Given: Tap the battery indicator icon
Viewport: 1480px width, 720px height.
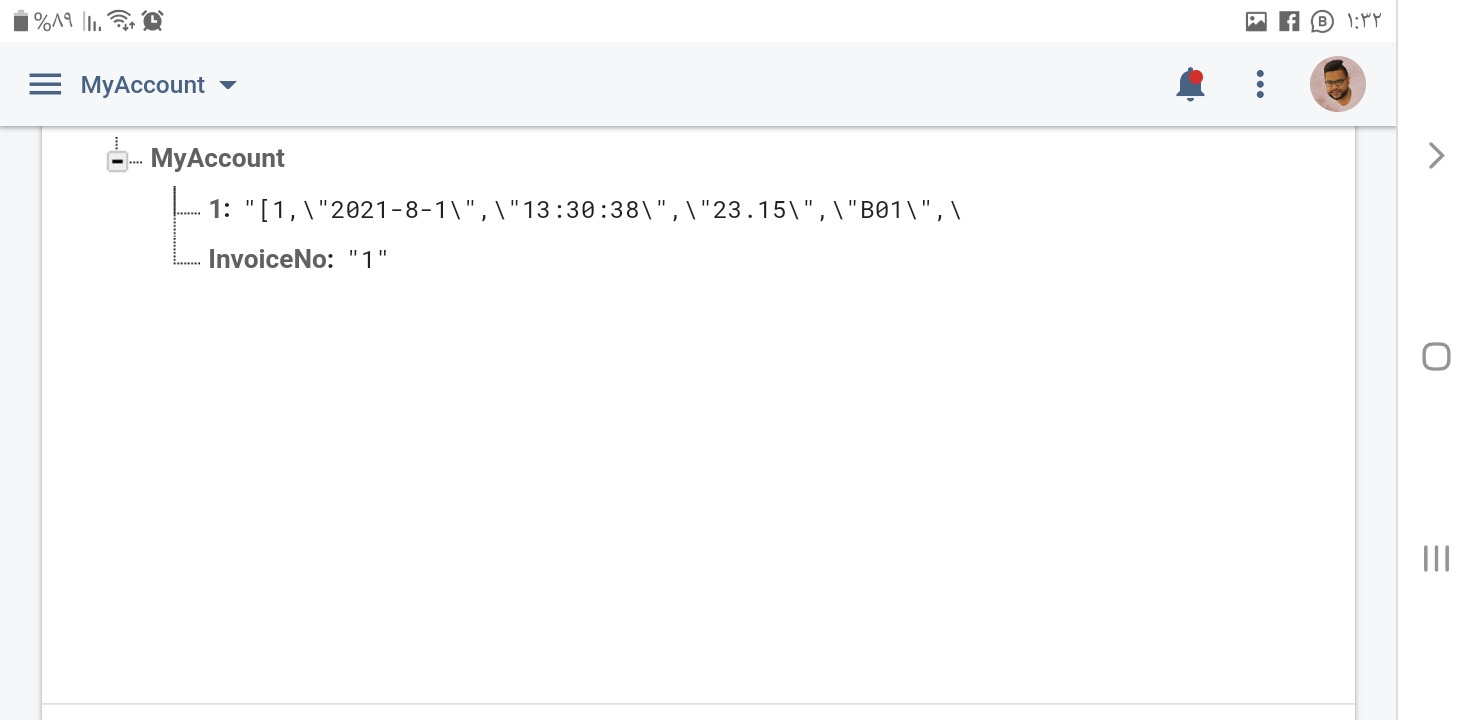Looking at the screenshot, I should click(21, 21).
